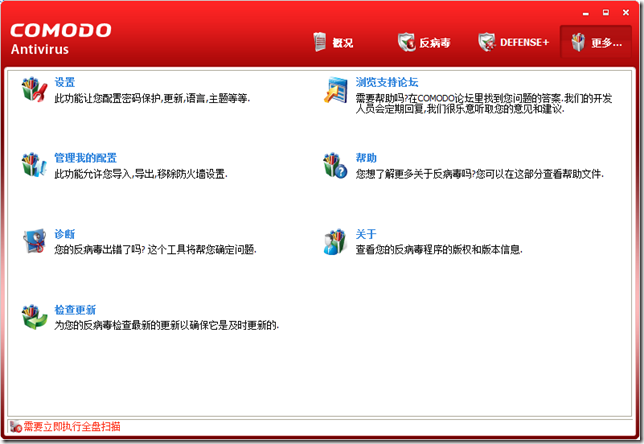Minimize the COMODO Antivirus window
644x444 pixels.
[x=586, y=13]
